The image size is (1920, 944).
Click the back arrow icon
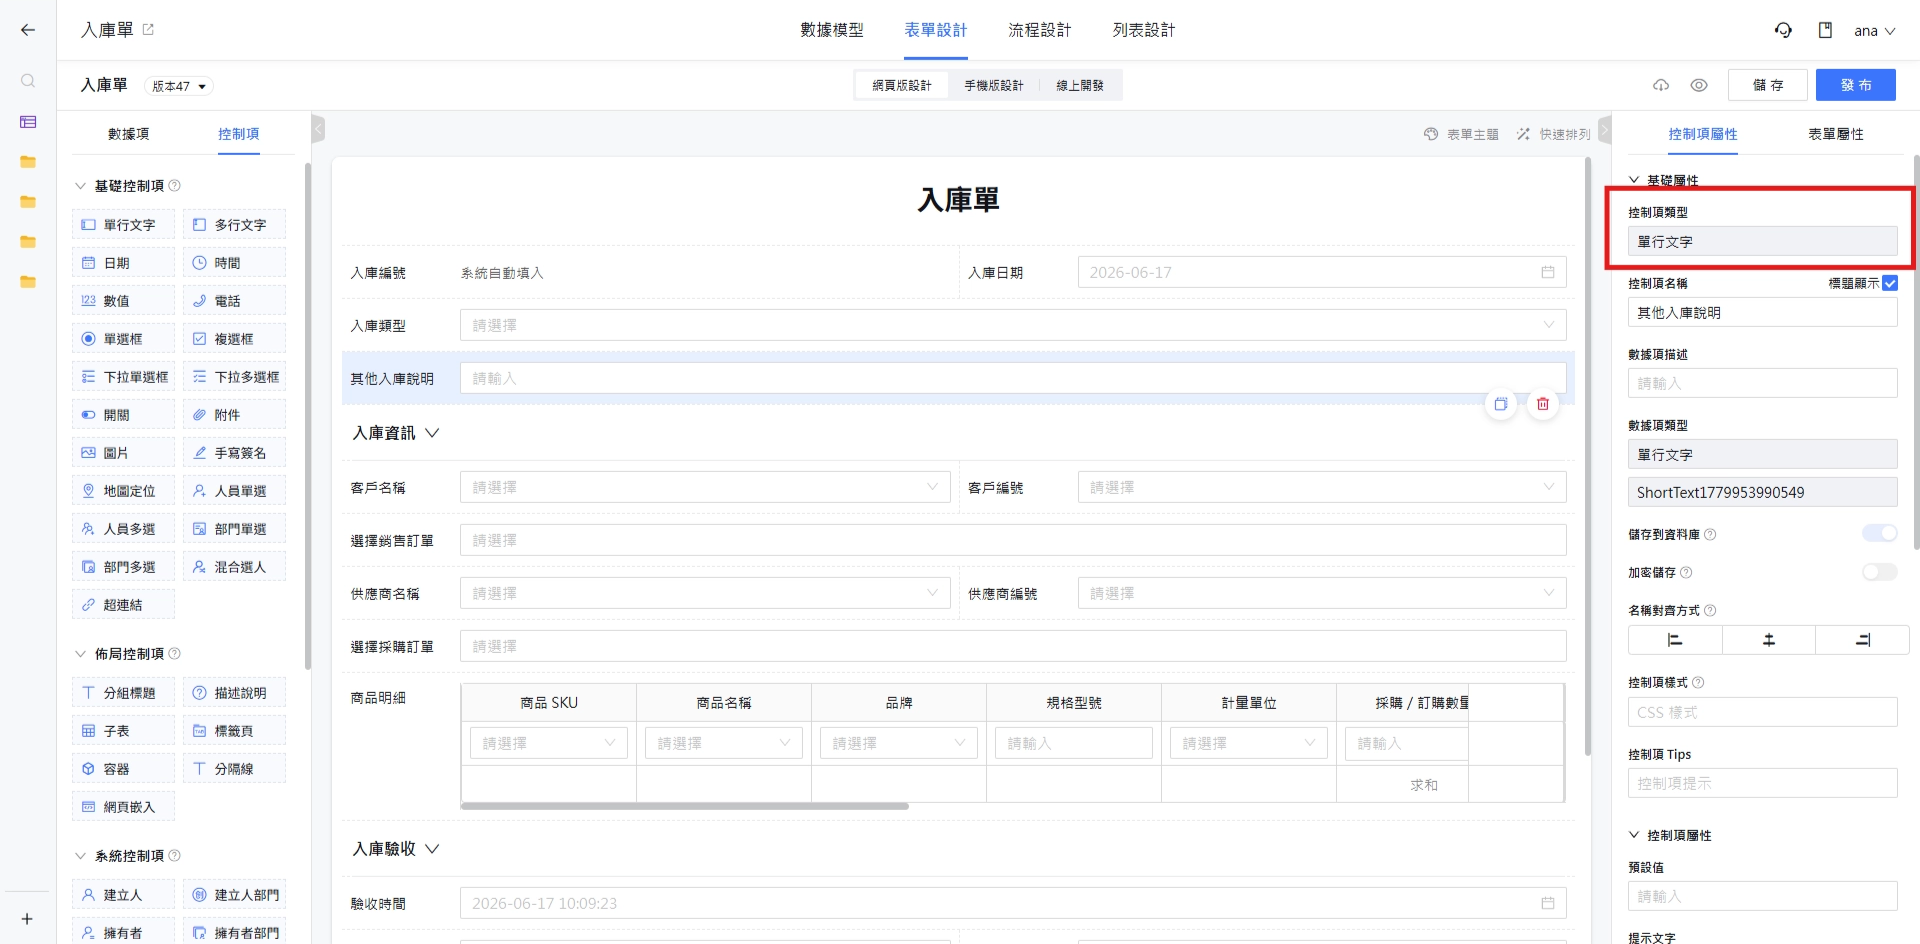pyautogui.click(x=28, y=30)
